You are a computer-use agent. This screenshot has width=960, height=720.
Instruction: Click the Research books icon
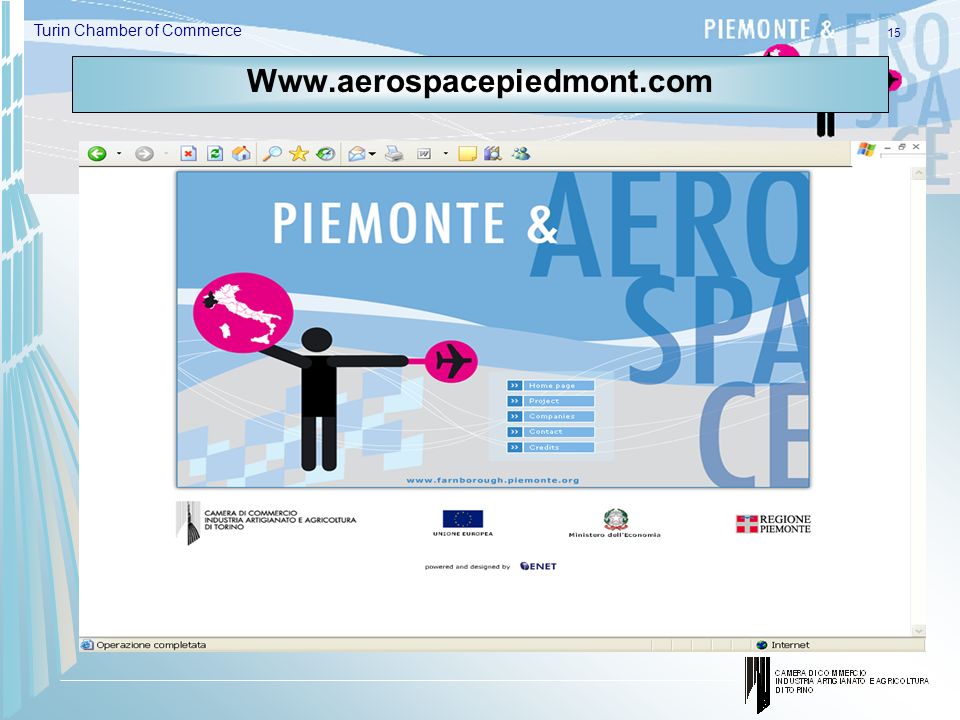click(493, 153)
